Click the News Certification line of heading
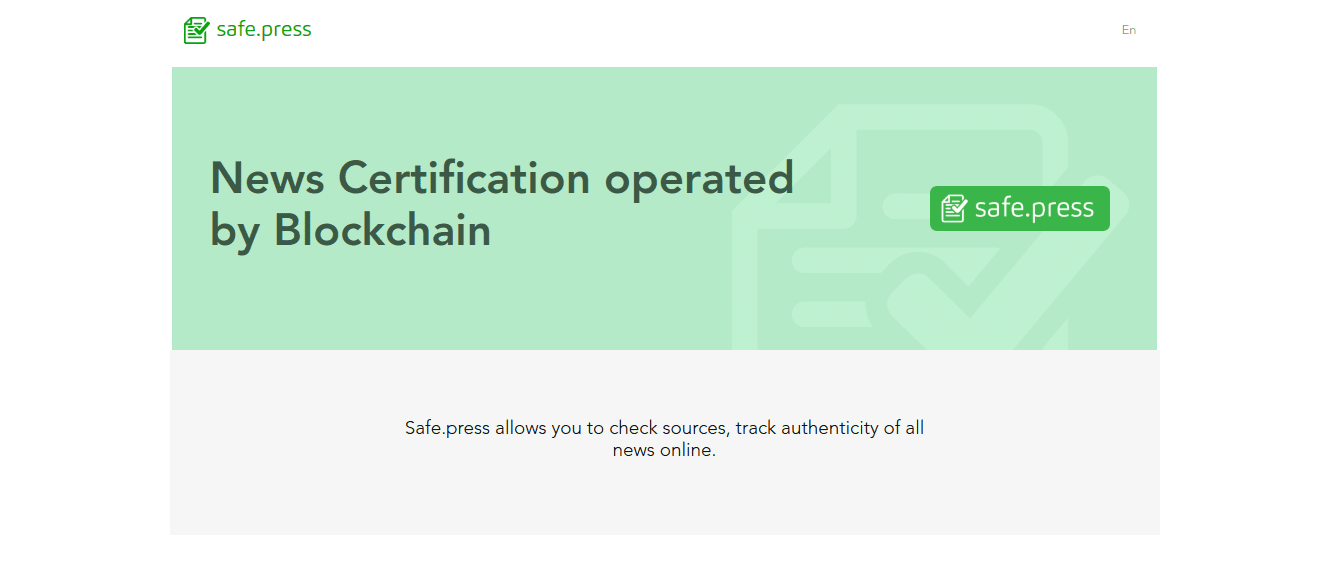 tap(400, 178)
